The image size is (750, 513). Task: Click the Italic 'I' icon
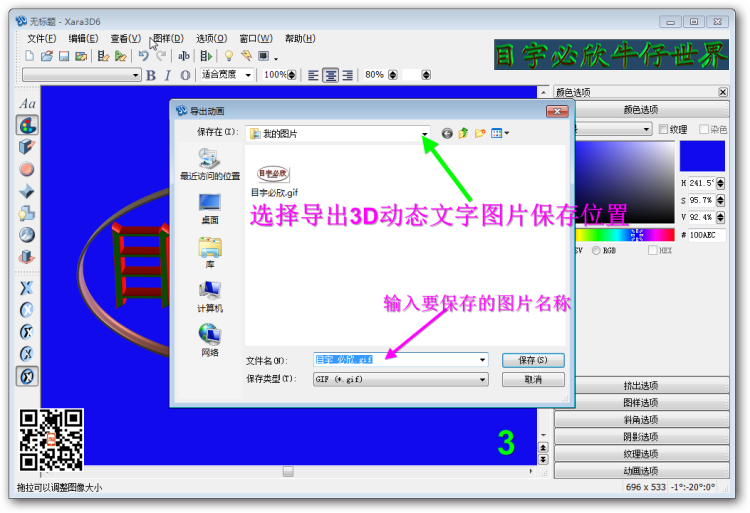(167, 75)
